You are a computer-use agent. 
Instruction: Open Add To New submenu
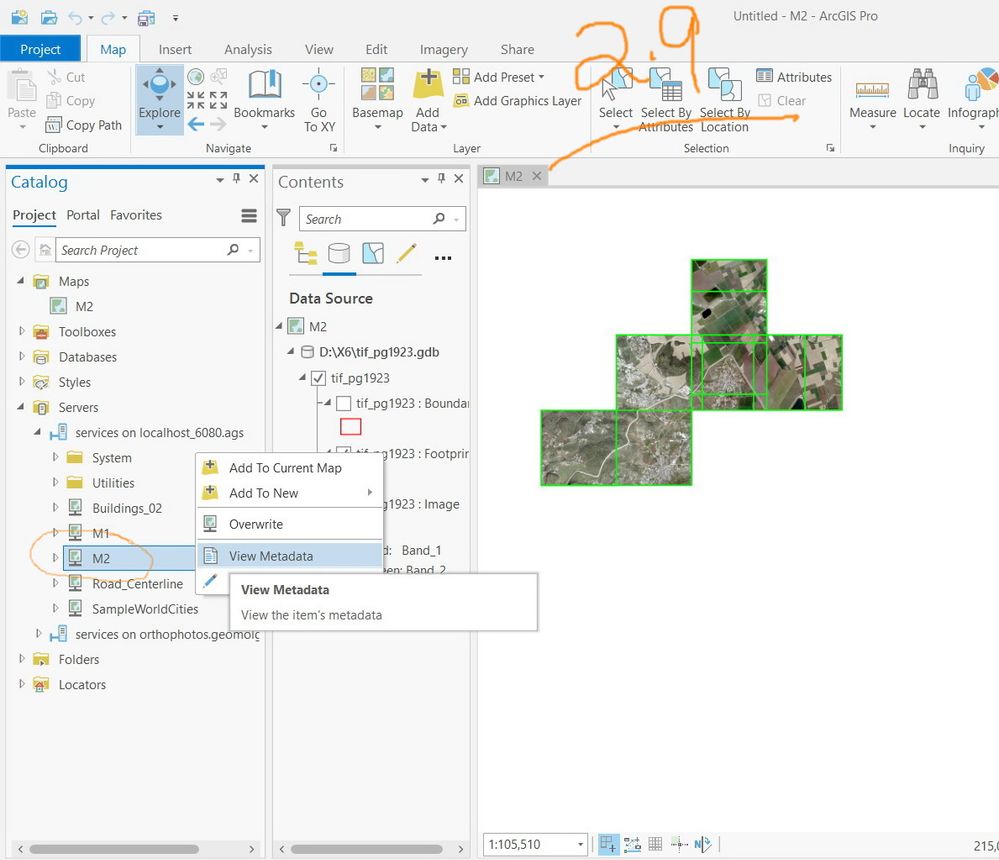click(289, 493)
